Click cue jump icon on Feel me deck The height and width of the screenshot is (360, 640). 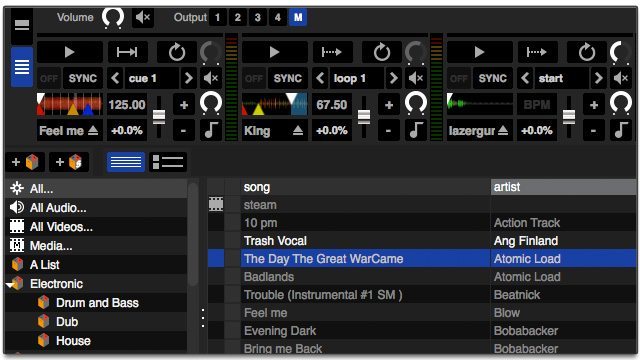[x=127, y=52]
